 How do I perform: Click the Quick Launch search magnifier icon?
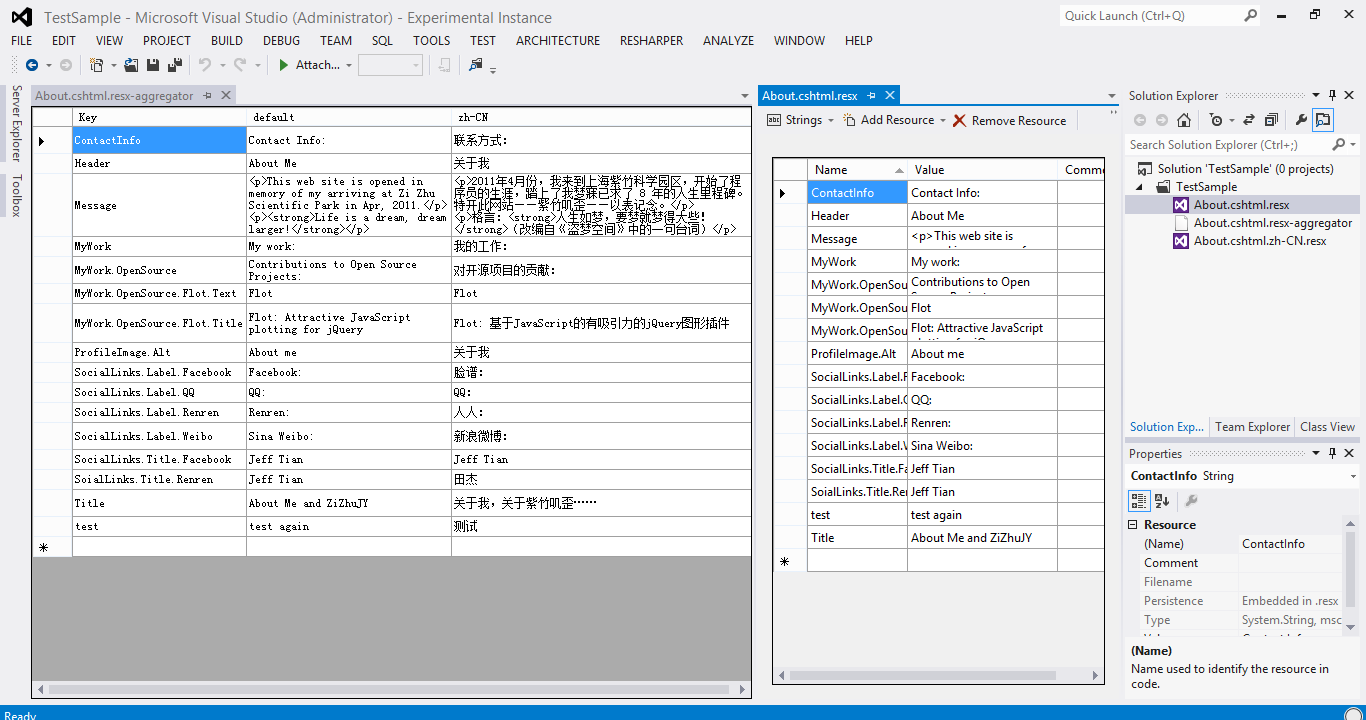click(x=1251, y=15)
